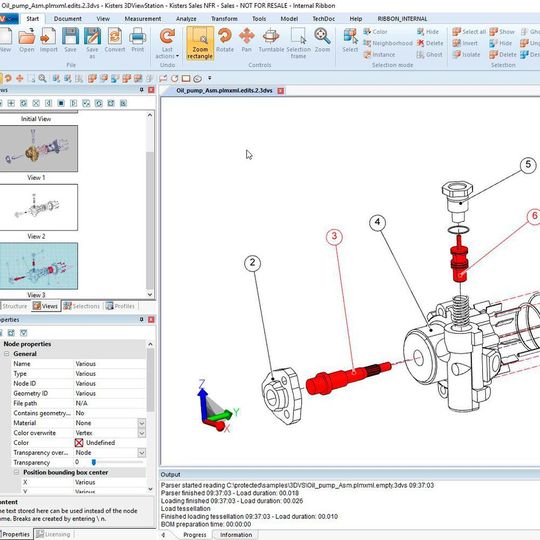Click Ghost in Selection mode group
The image size is (540, 540).
[x=429, y=54]
